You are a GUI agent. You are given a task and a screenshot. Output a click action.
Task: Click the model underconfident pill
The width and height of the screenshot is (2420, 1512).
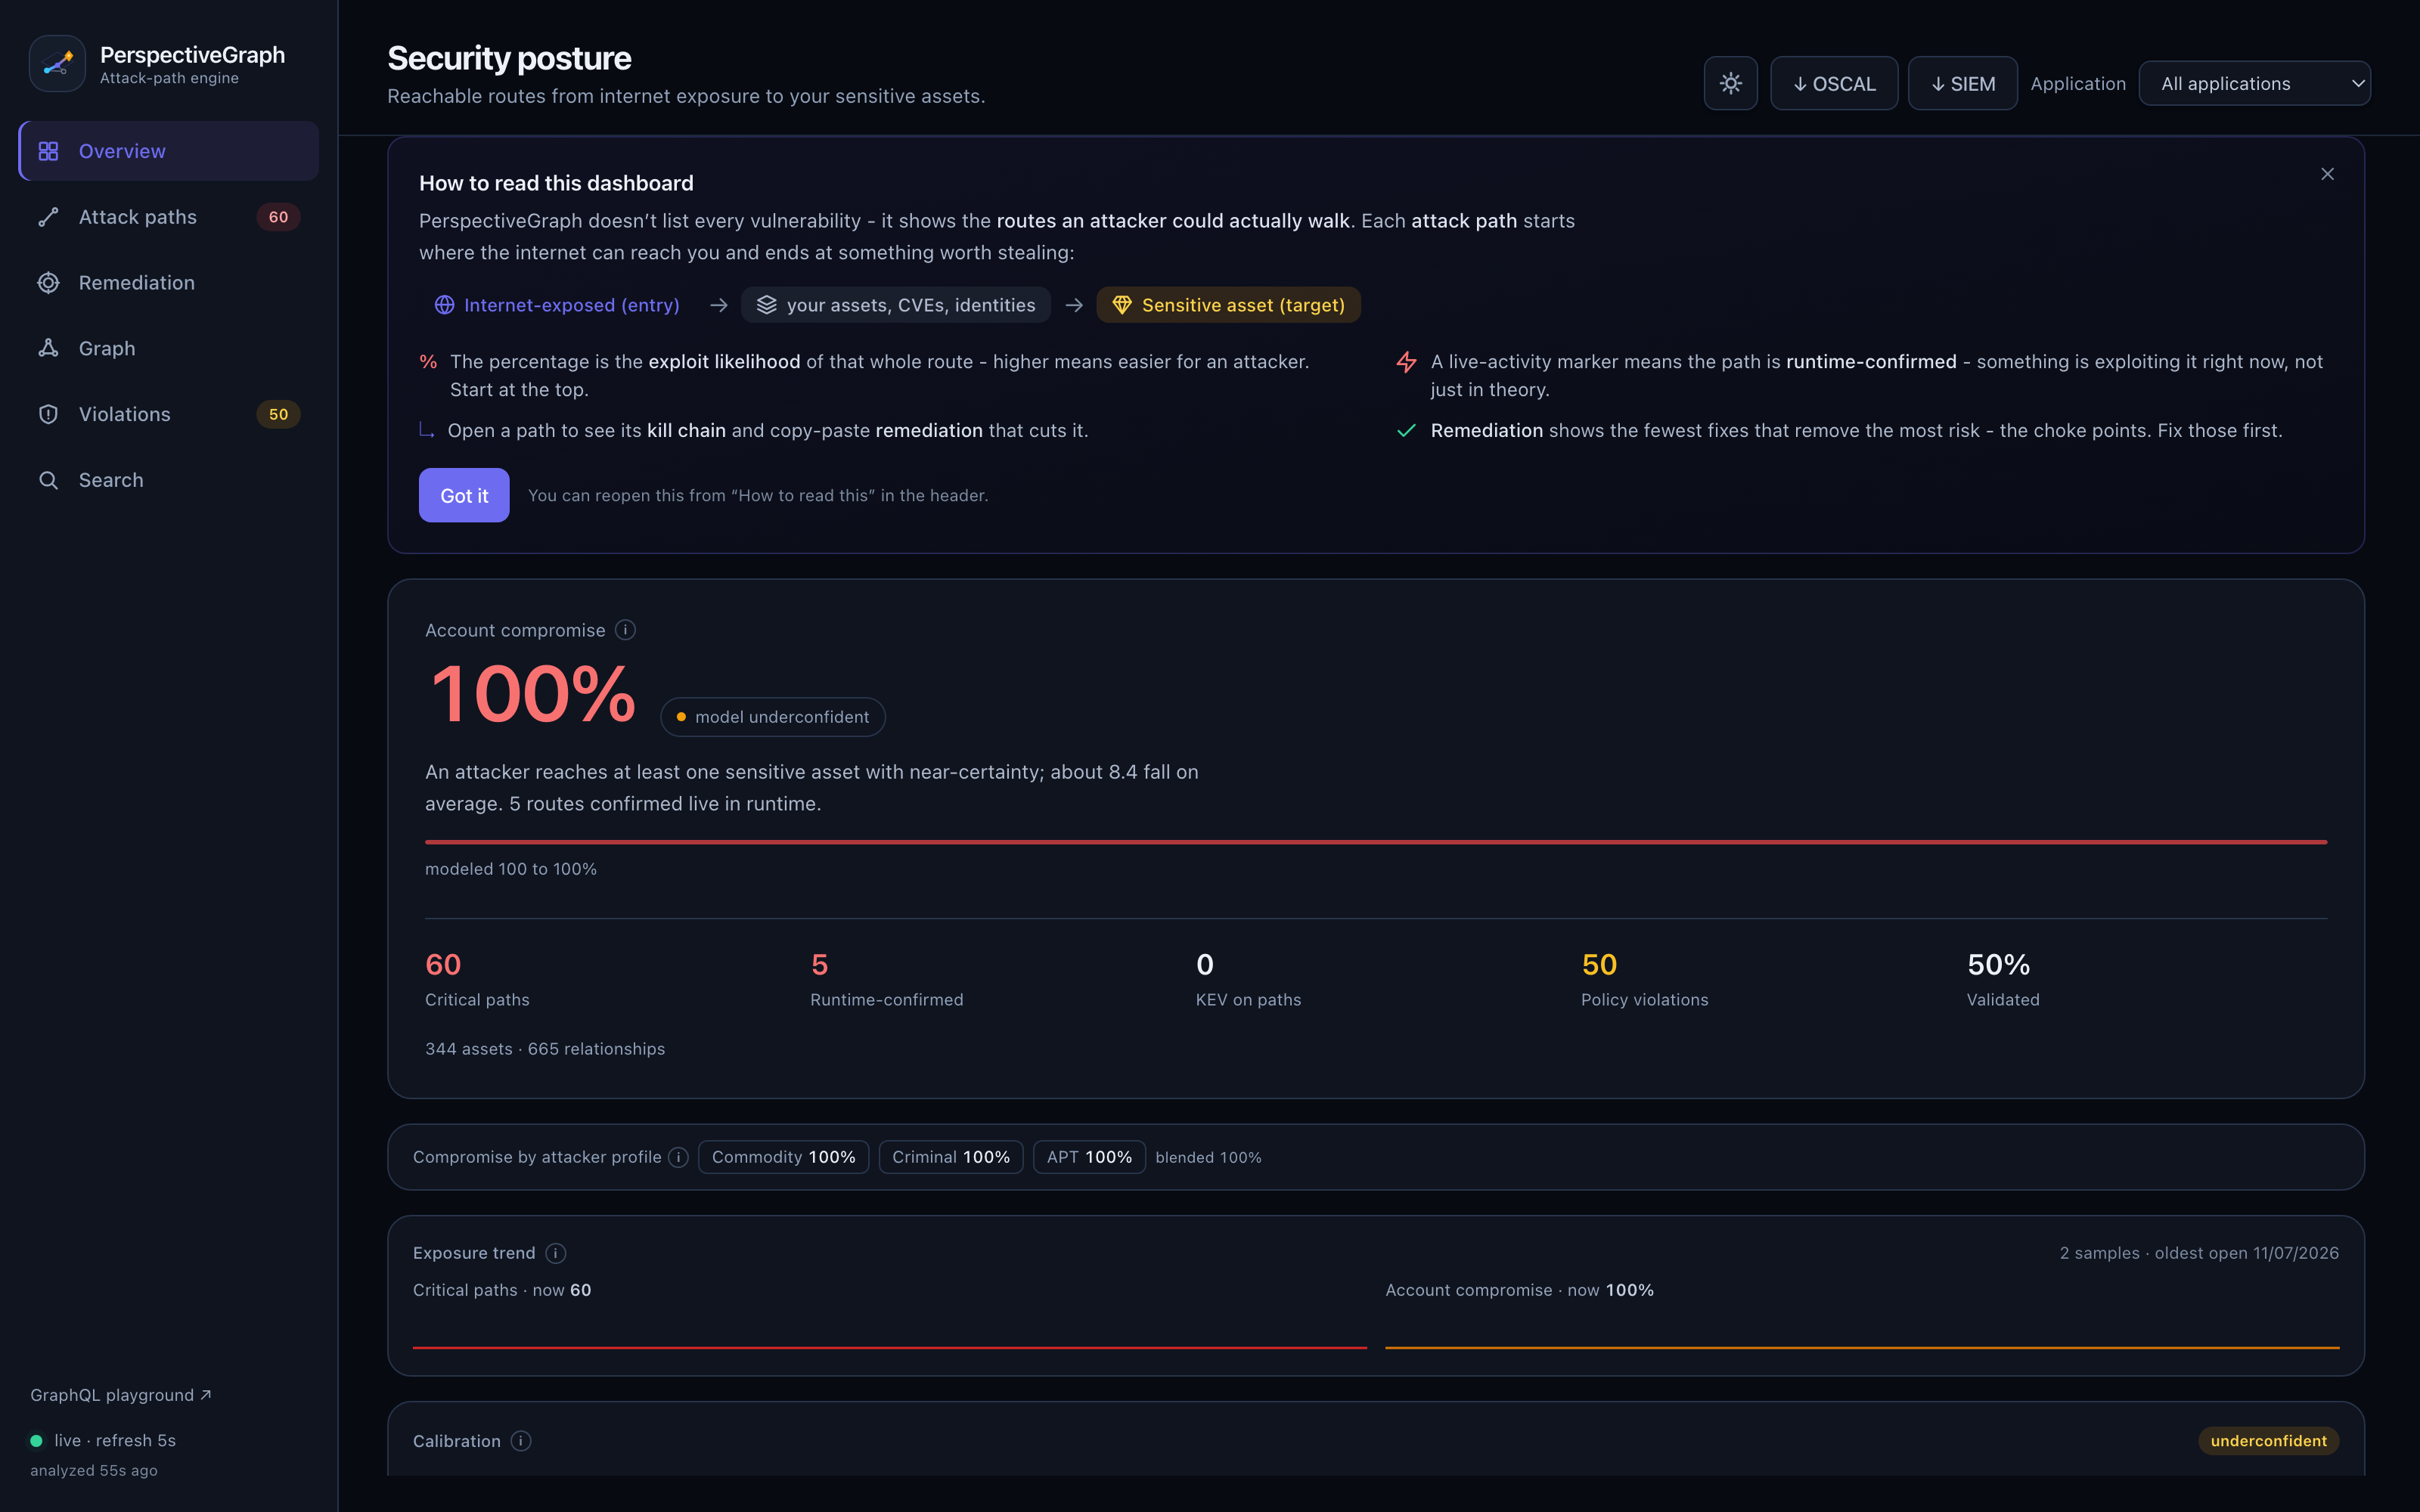[772, 717]
